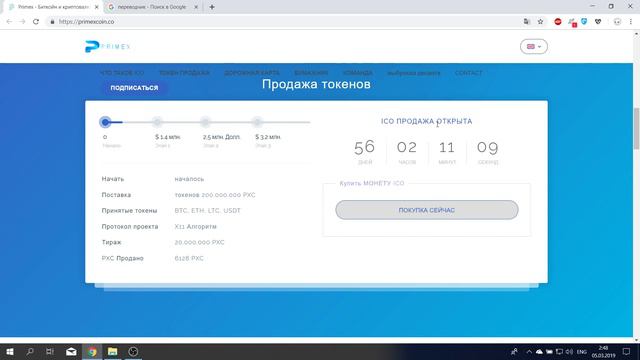Screen dimensions: 640x360
Task: Open the 'КОМАНДА' menu item
Action: (x=357, y=73)
